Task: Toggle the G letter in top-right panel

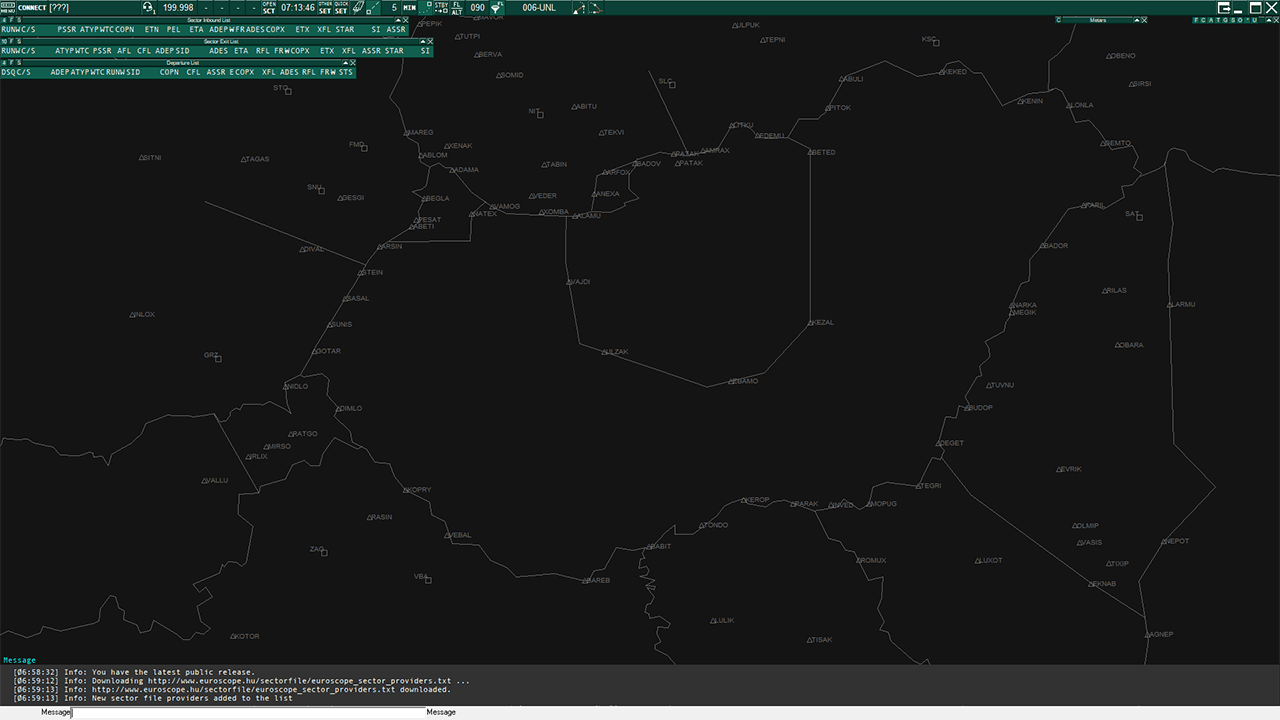Action: (x=1225, y=20)
